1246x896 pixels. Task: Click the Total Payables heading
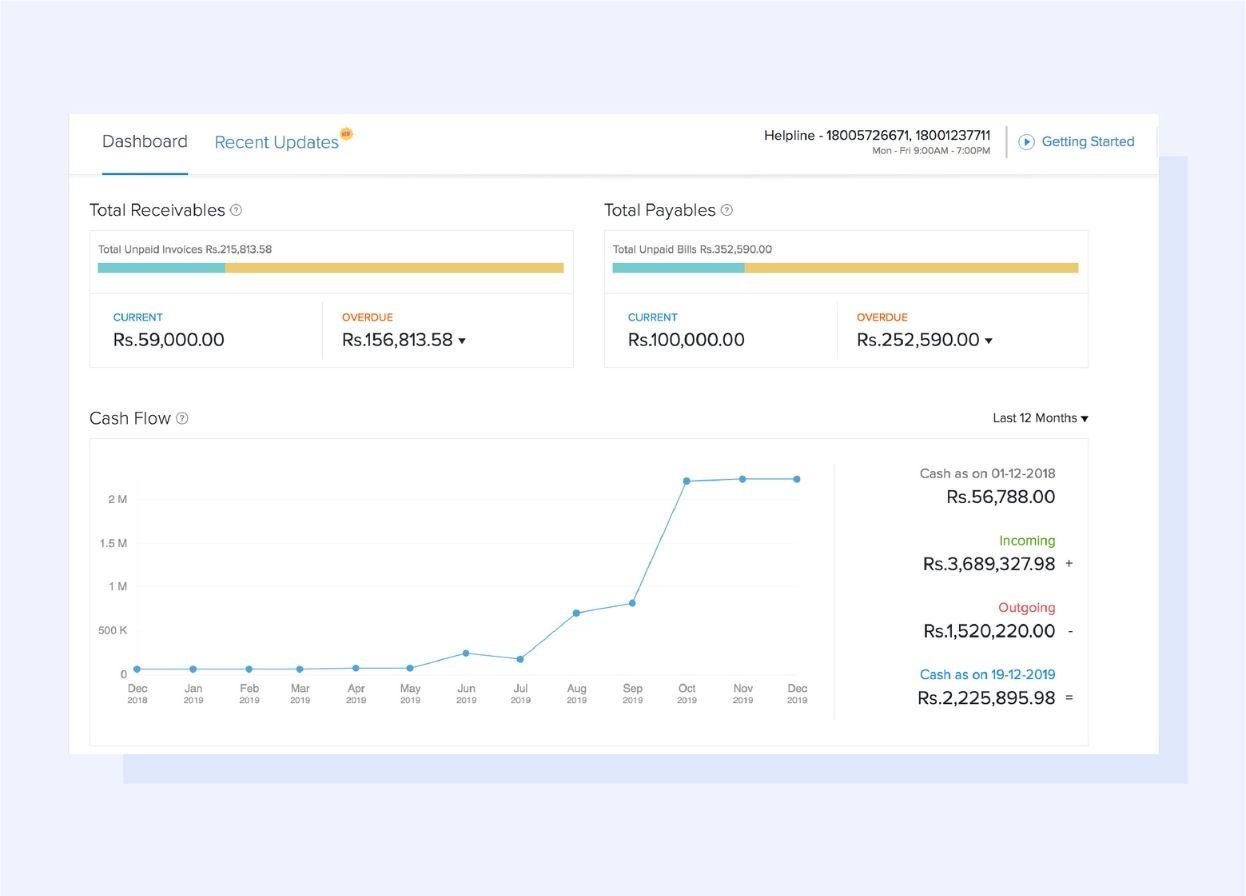pyautogui.click(x=660, y=210)
